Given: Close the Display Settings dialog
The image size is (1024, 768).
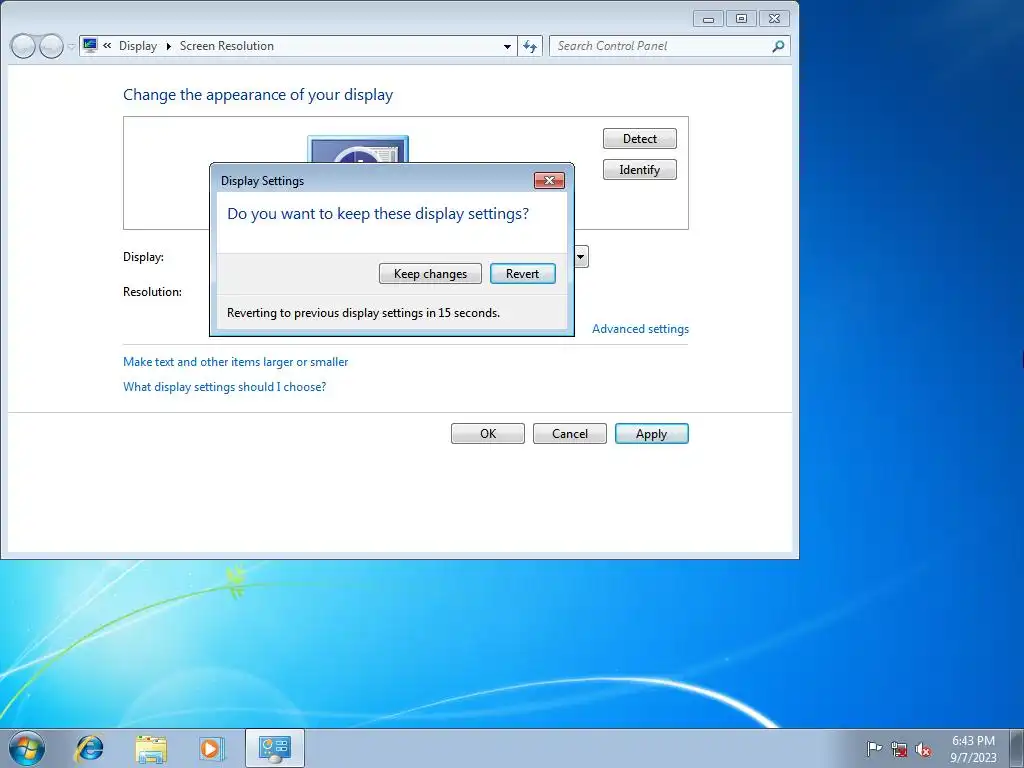Looking at the screenshot, I should pos(549,180).
